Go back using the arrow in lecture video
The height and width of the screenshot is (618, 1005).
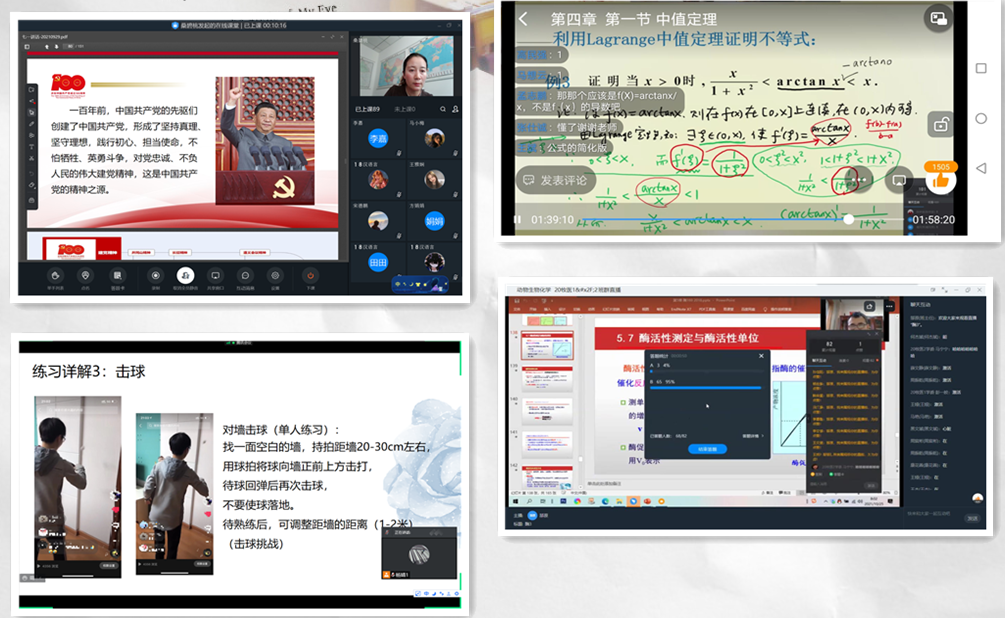coord(524,19)
